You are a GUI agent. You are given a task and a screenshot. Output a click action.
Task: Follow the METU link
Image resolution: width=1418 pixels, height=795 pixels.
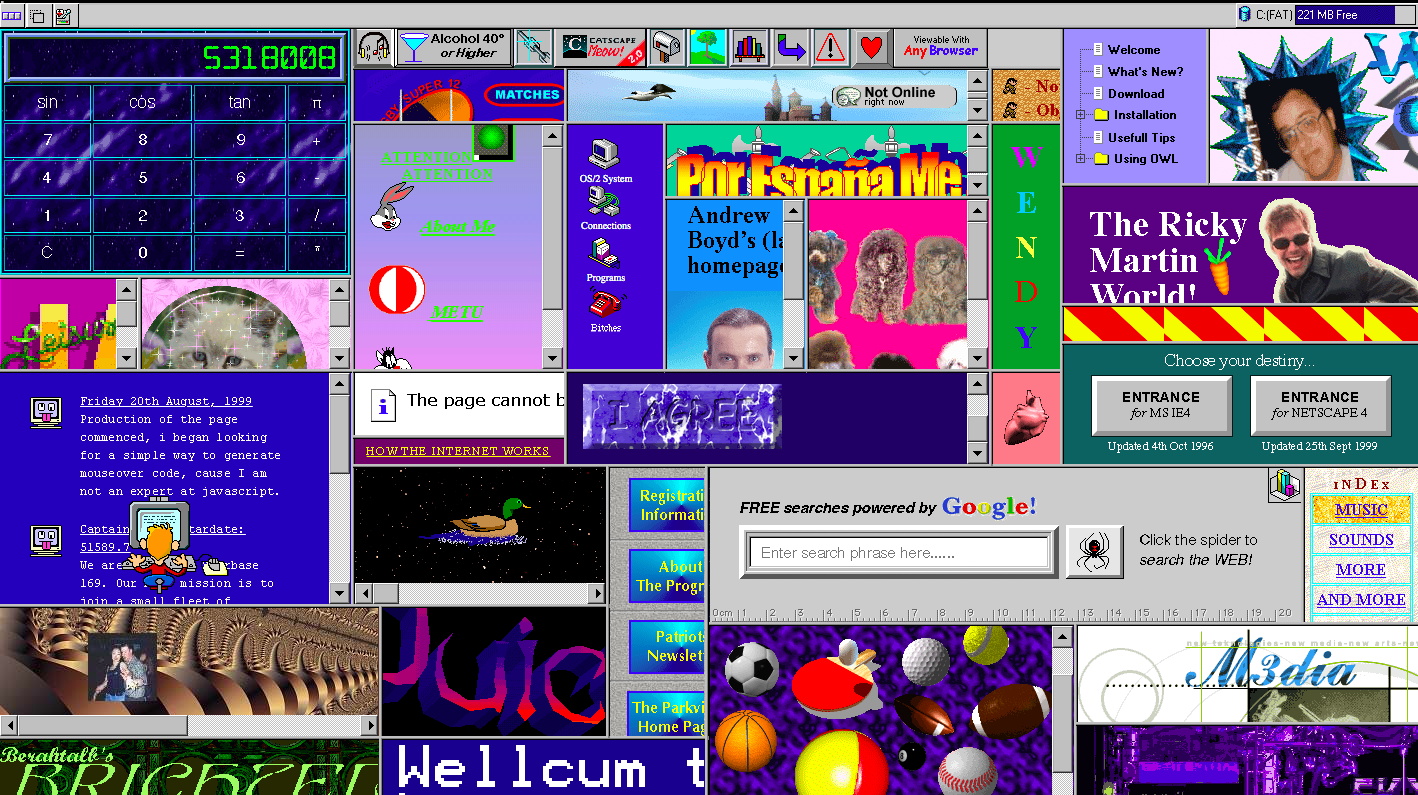457,313
